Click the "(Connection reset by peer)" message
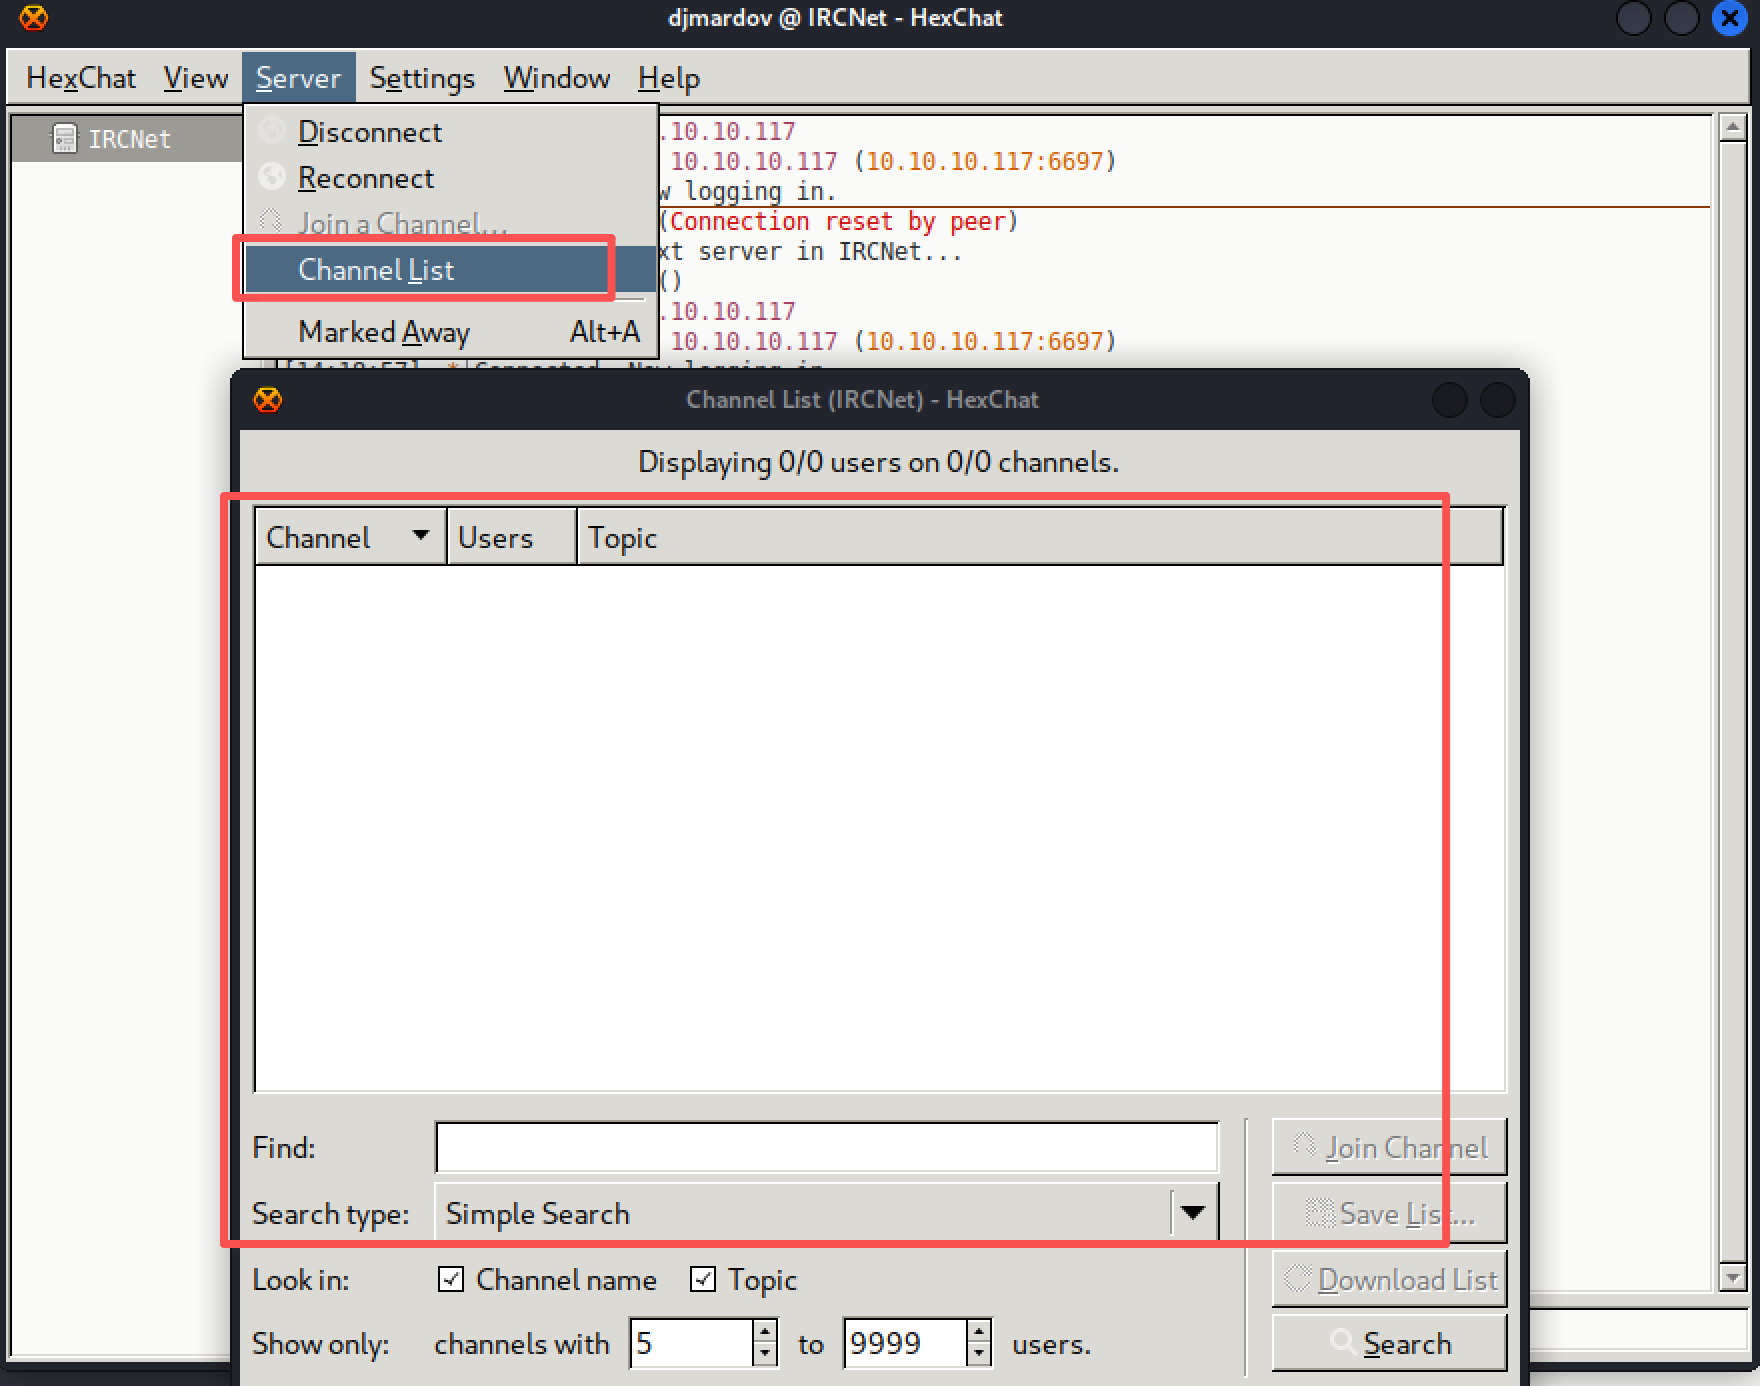The image size is (1760, 1386). (x=838, y=221)
